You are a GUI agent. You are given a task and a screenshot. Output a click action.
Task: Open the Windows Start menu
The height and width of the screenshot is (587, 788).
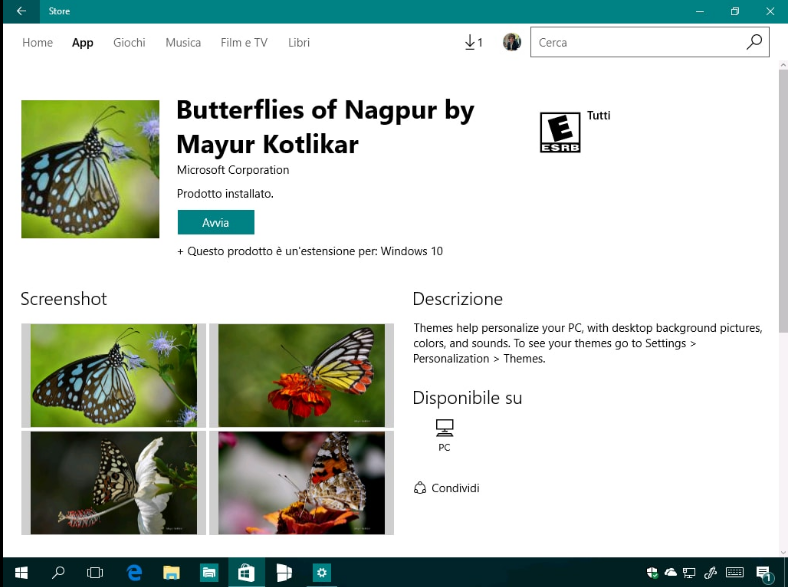click(x=21, y=572)
